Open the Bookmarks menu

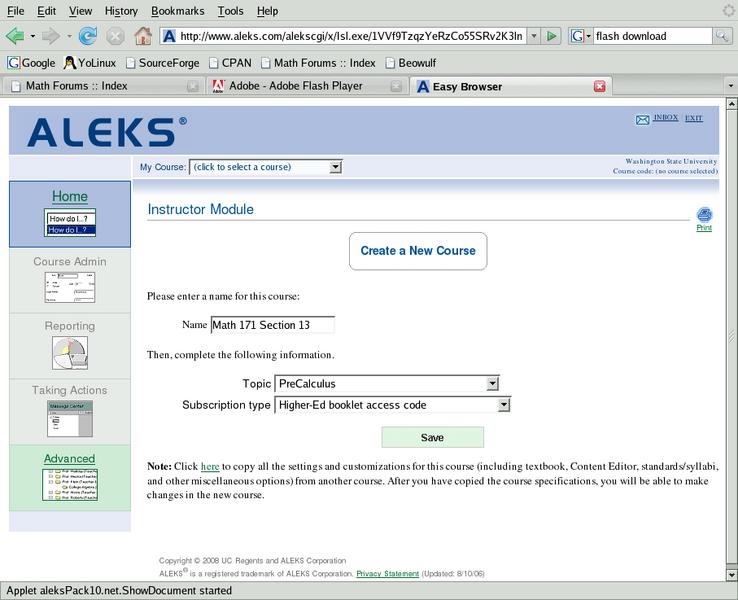[177, 11]
